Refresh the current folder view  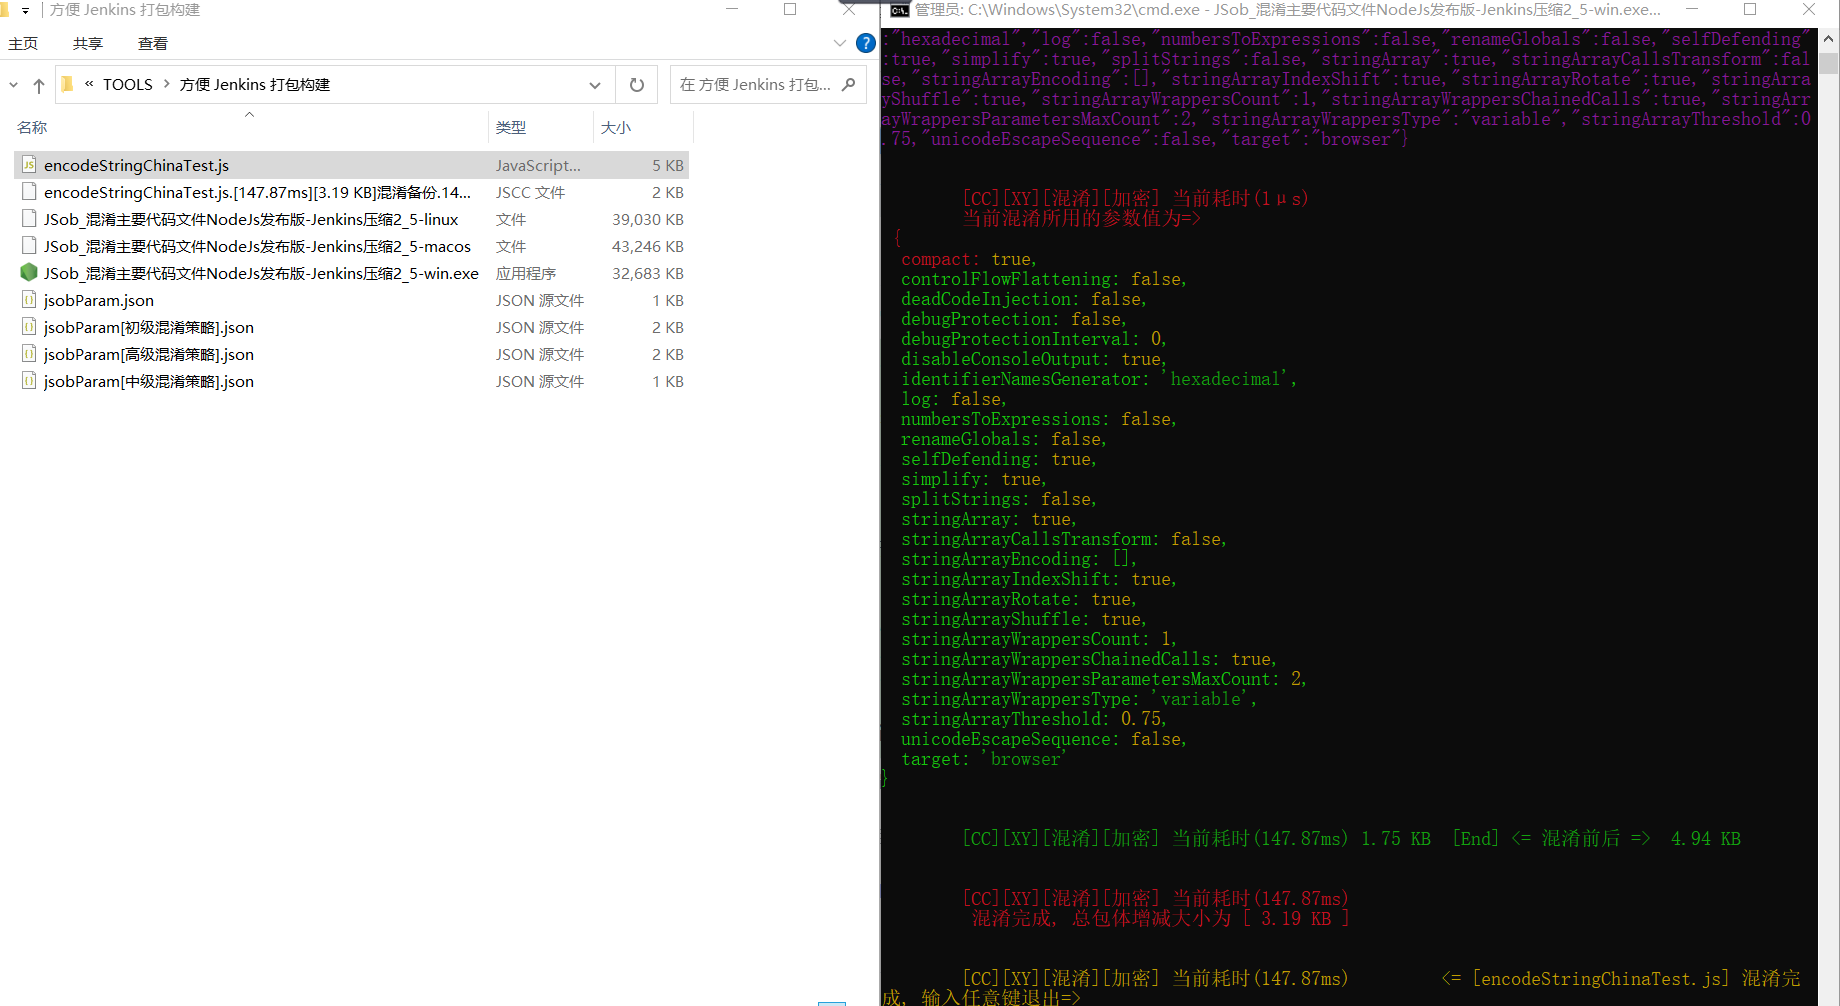point(637,85)
